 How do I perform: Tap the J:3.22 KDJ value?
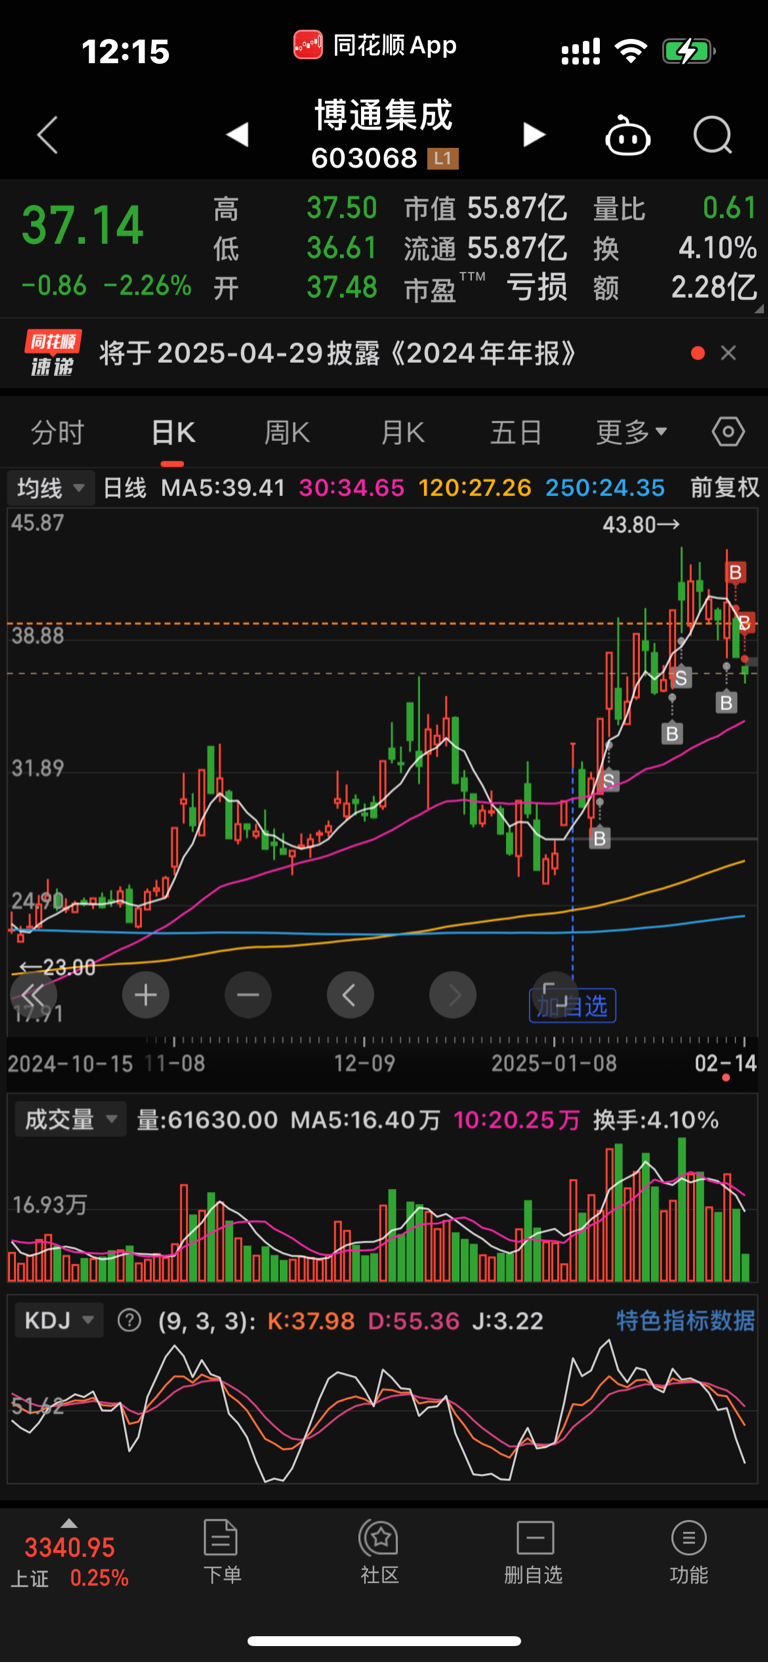(x=508, y=1321)
